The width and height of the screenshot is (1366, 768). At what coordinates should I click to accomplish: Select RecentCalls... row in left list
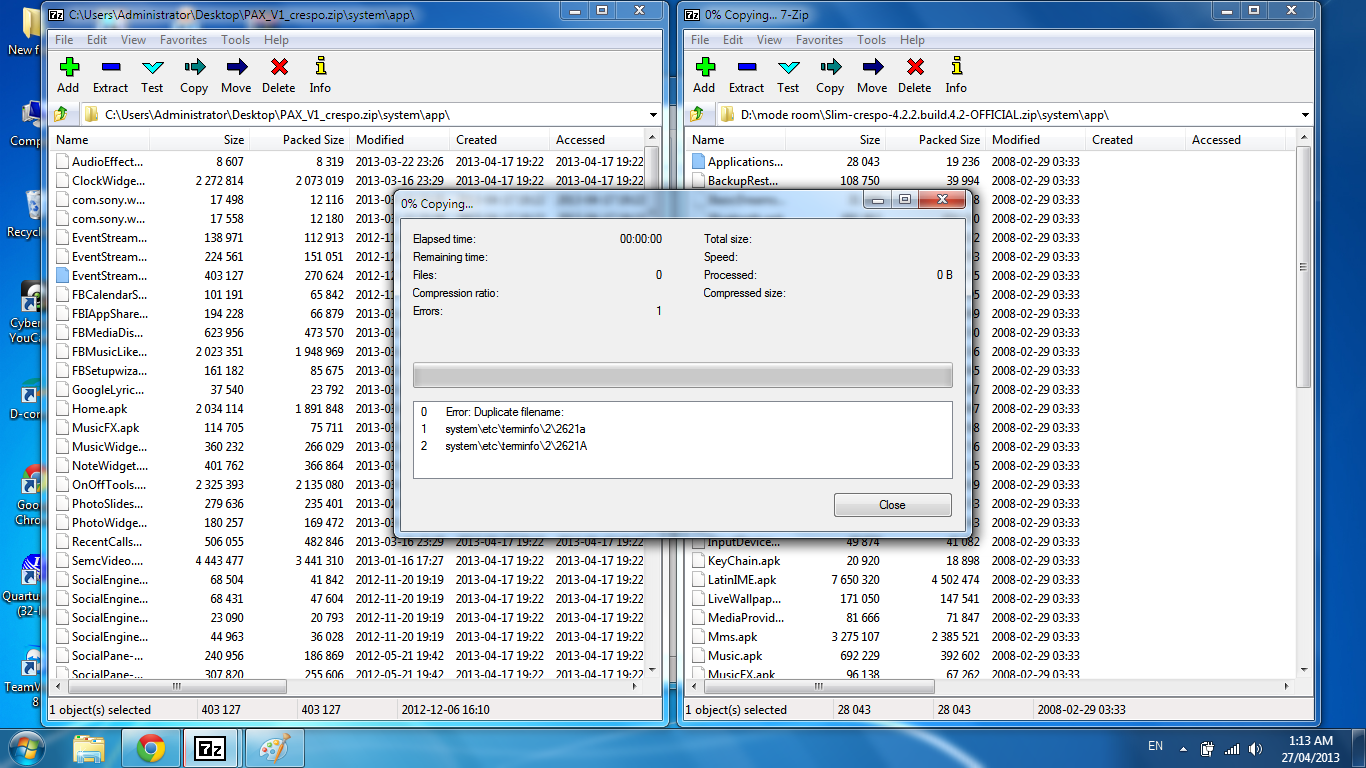tap(348, 542)
